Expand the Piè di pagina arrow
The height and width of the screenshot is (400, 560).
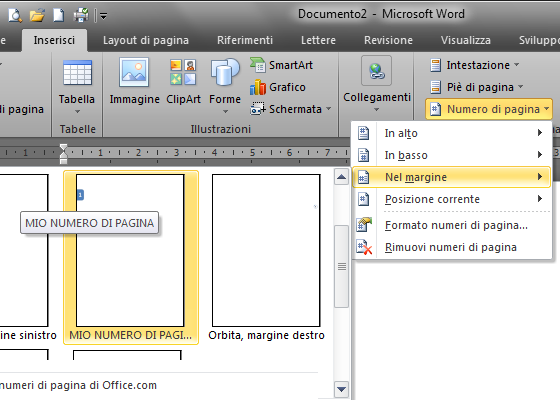point(520,87)
